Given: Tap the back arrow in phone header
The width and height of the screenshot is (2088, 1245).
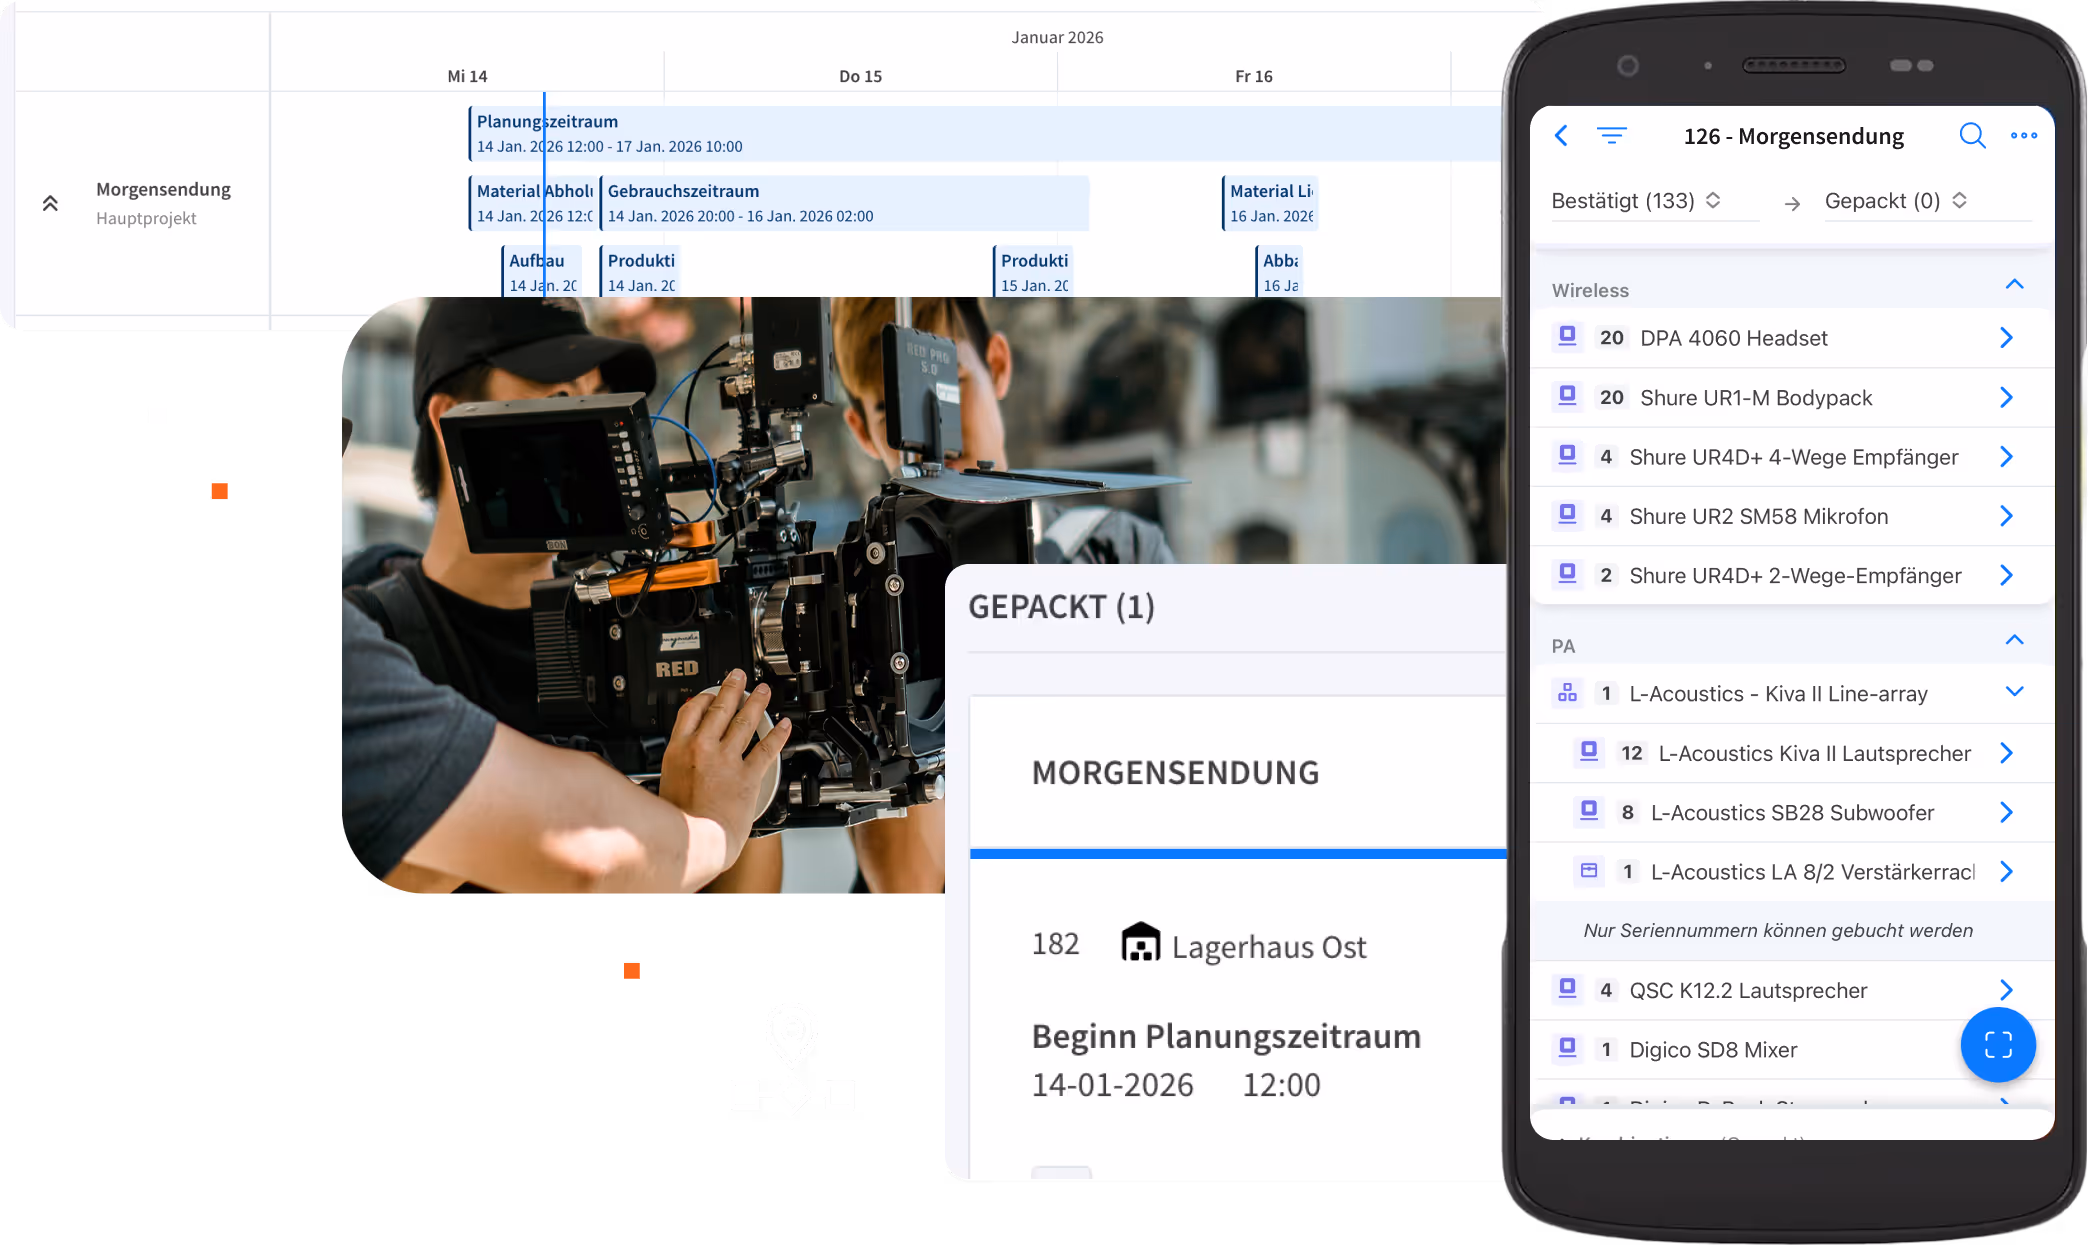Looking at the screenshot, I should click(1561, 136).
